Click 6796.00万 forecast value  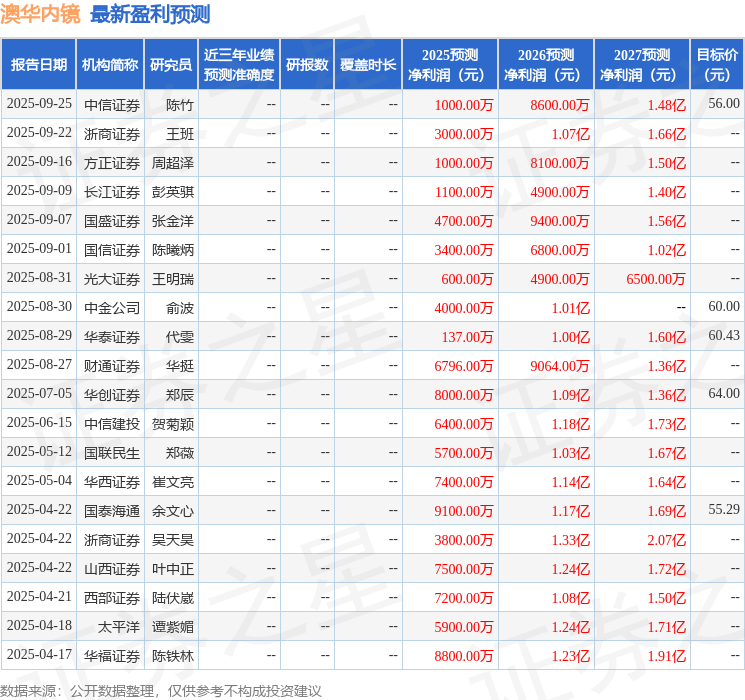[463, 366]
